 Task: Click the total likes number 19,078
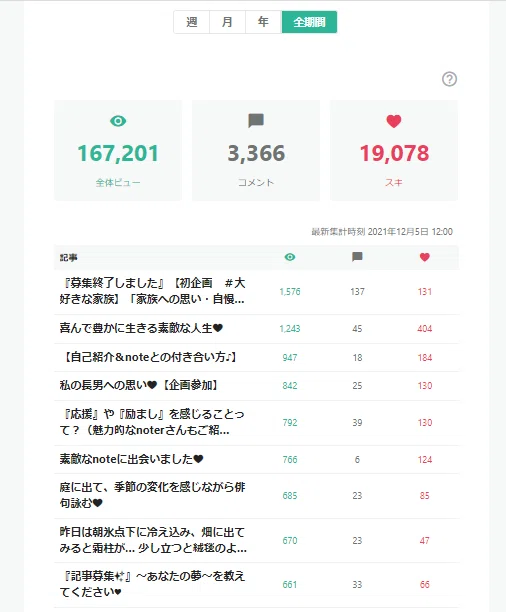pos(394,153)
